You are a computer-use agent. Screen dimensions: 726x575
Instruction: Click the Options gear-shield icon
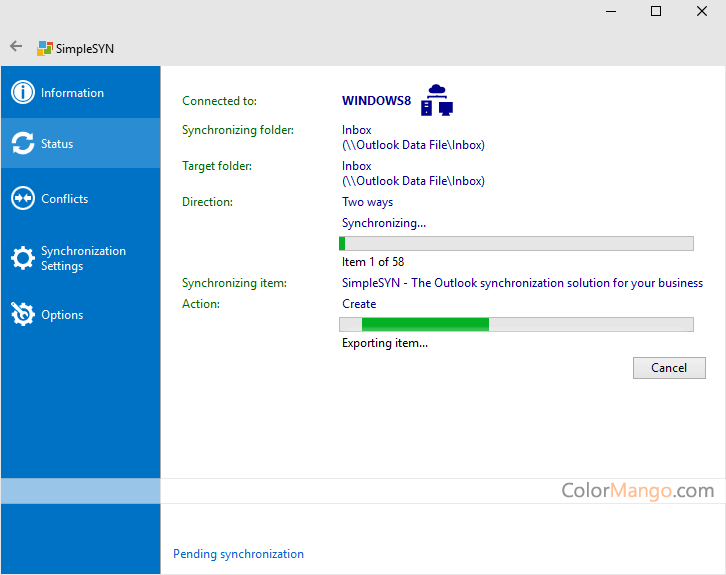tap(23, 315)
